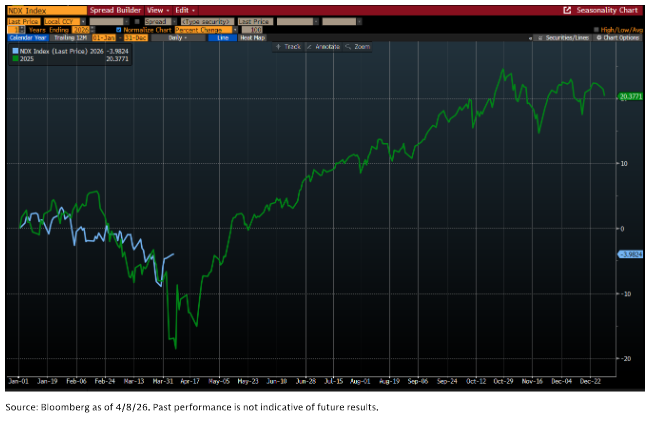
Task: Open the Securities/Lines panel
Action: tap(564, 37)
